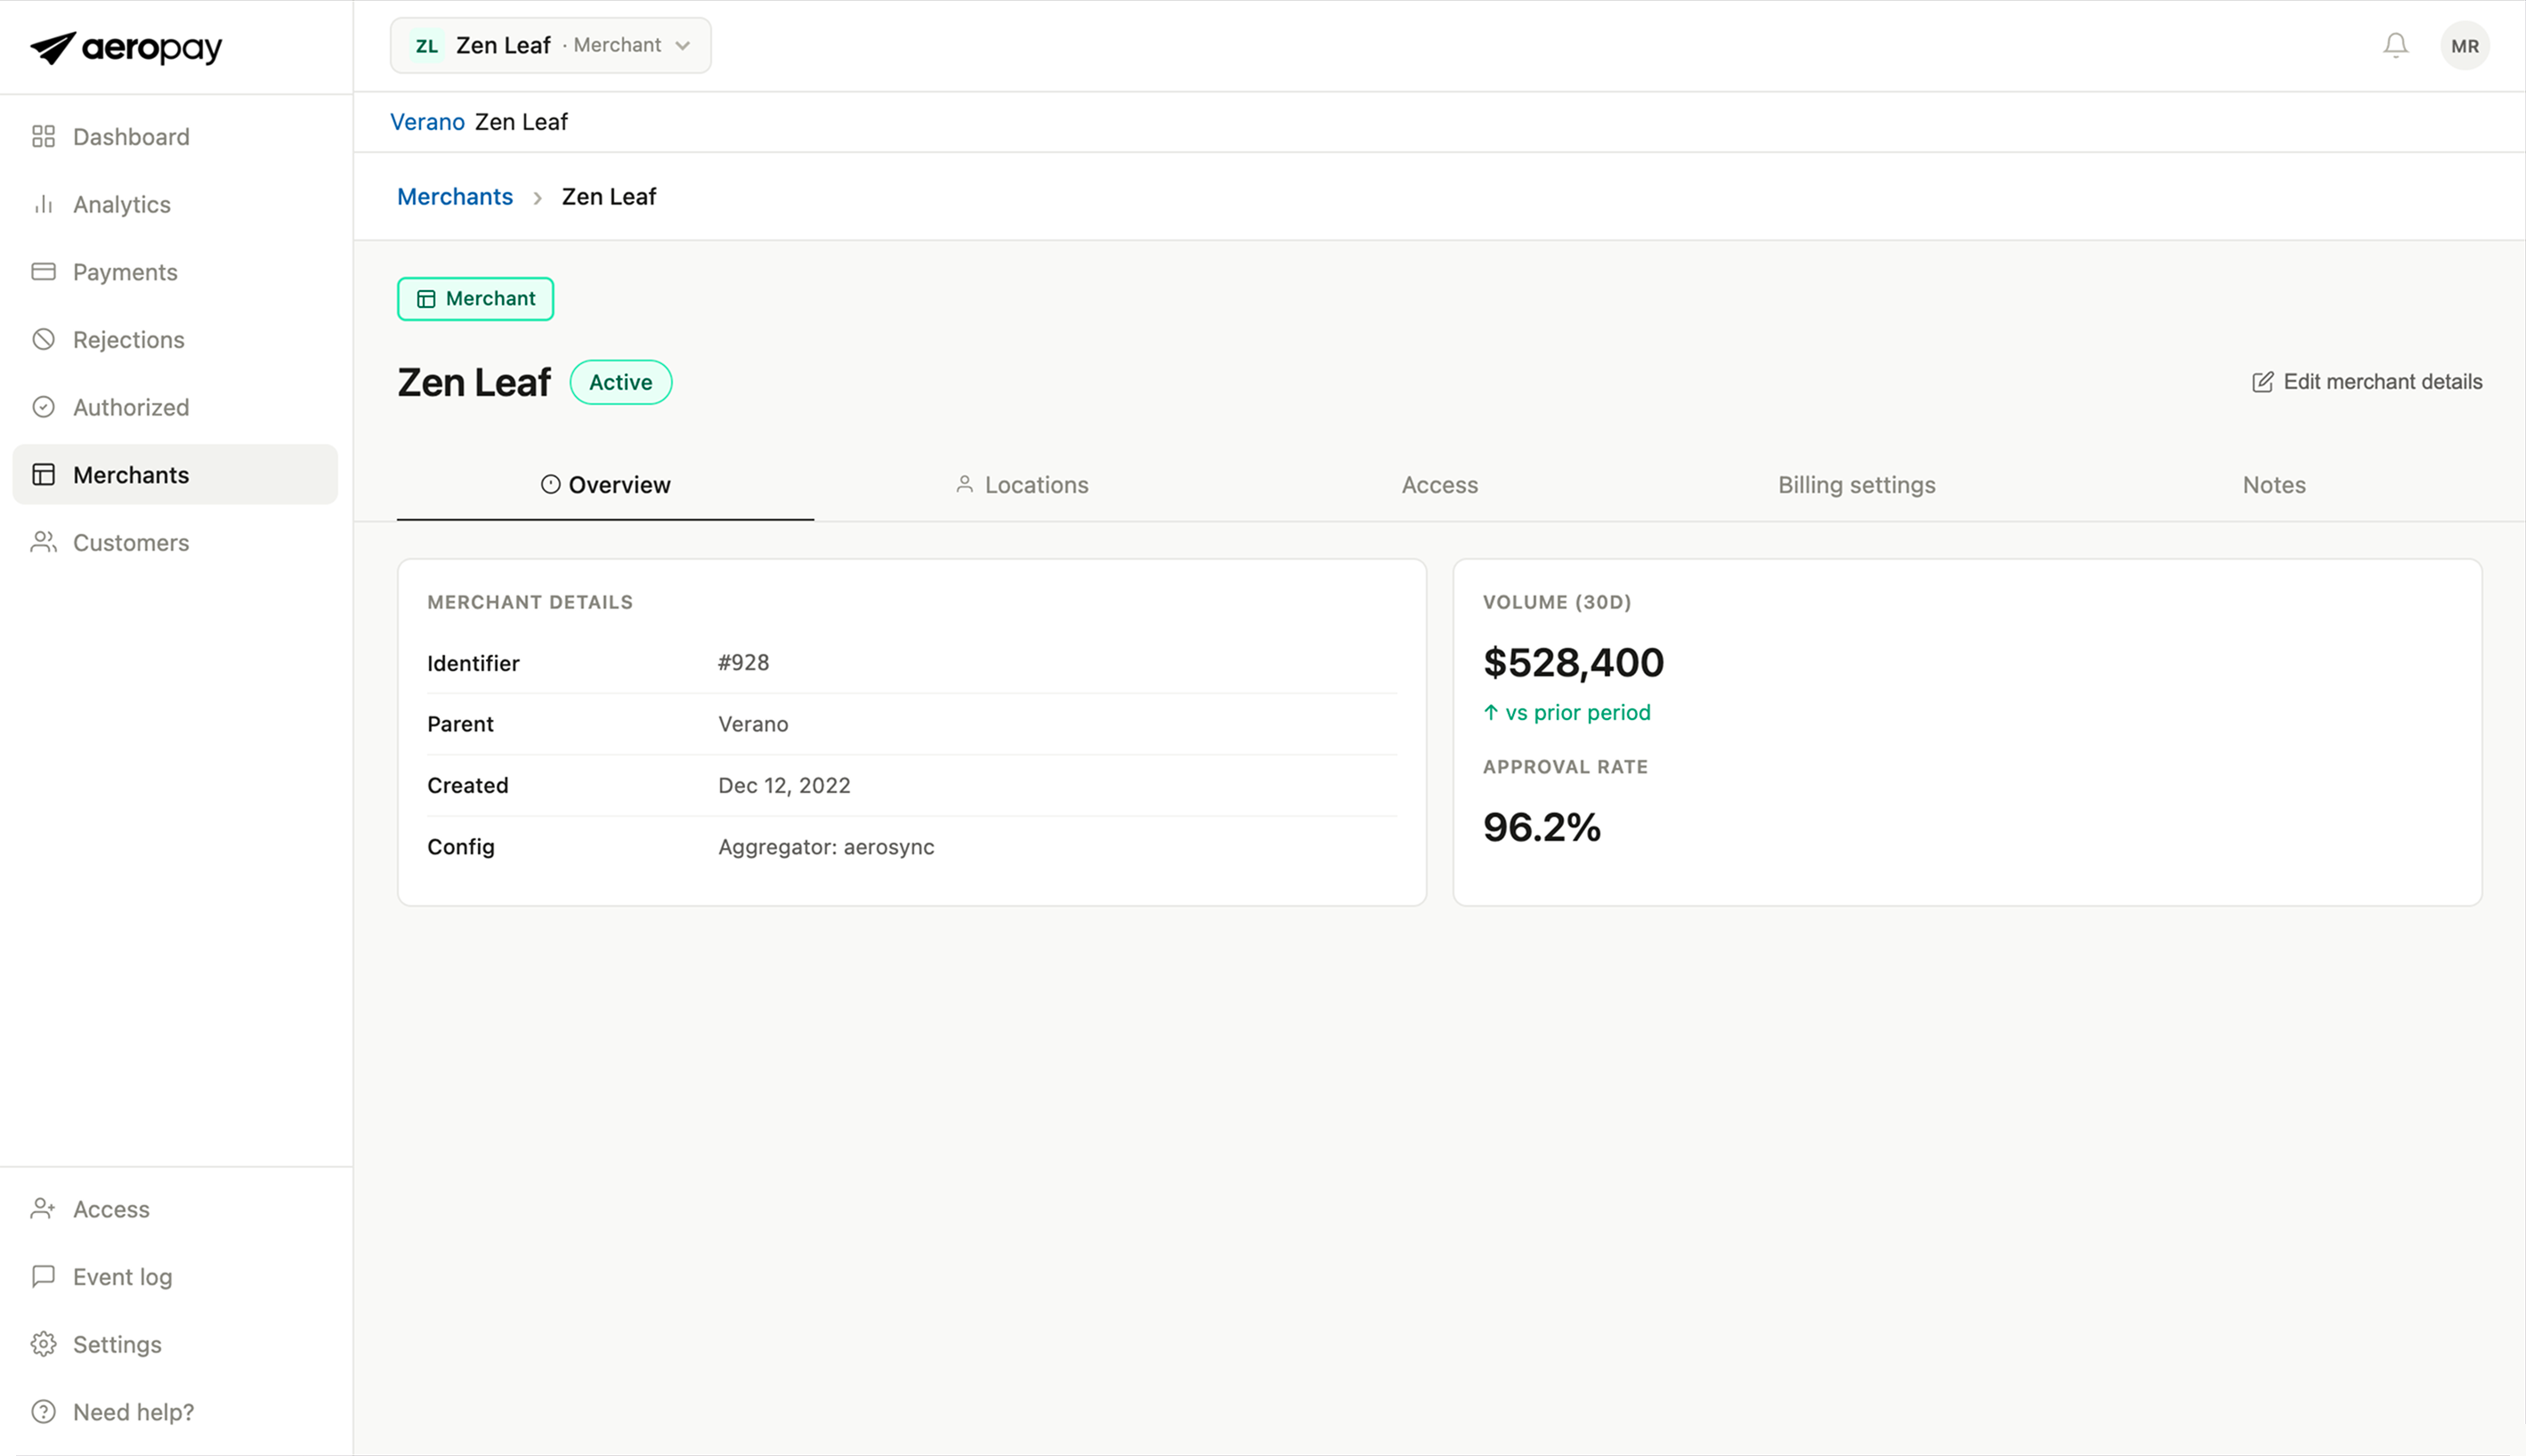Click the Identifier row label
This screenshot has width=2526, height=1456.
(473, 663)
